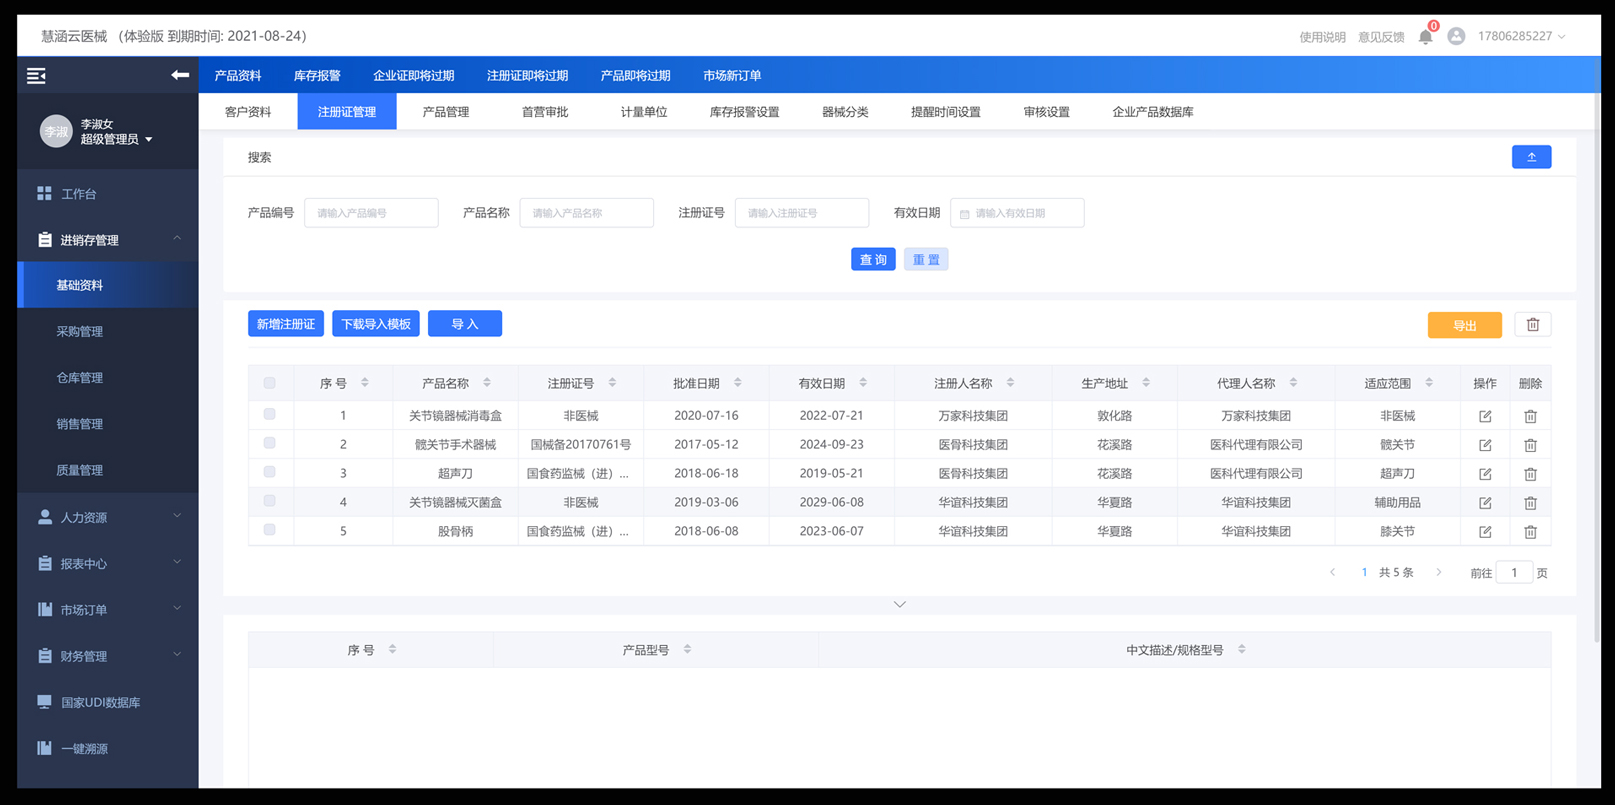Check the box for 髋关节手术器械 row
1615x805 pixels.
pos(270,443)
